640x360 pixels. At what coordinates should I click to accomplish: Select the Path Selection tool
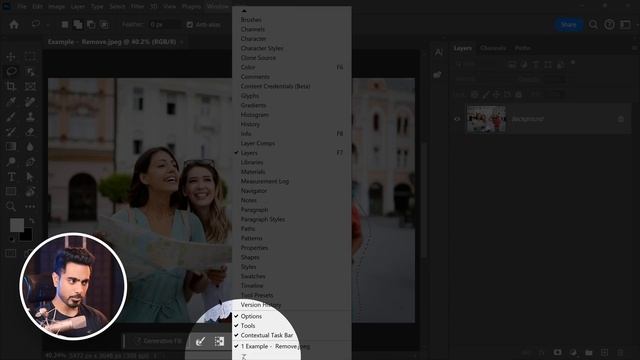[x=30, y=177]
